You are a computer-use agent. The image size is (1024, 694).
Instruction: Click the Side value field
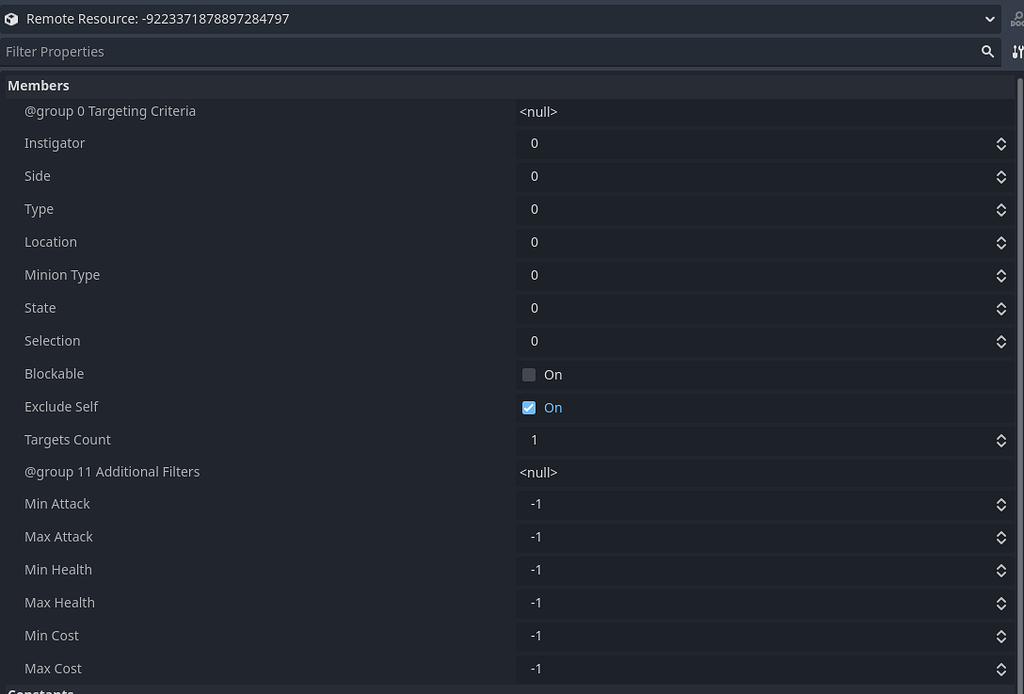coord(765,176)
